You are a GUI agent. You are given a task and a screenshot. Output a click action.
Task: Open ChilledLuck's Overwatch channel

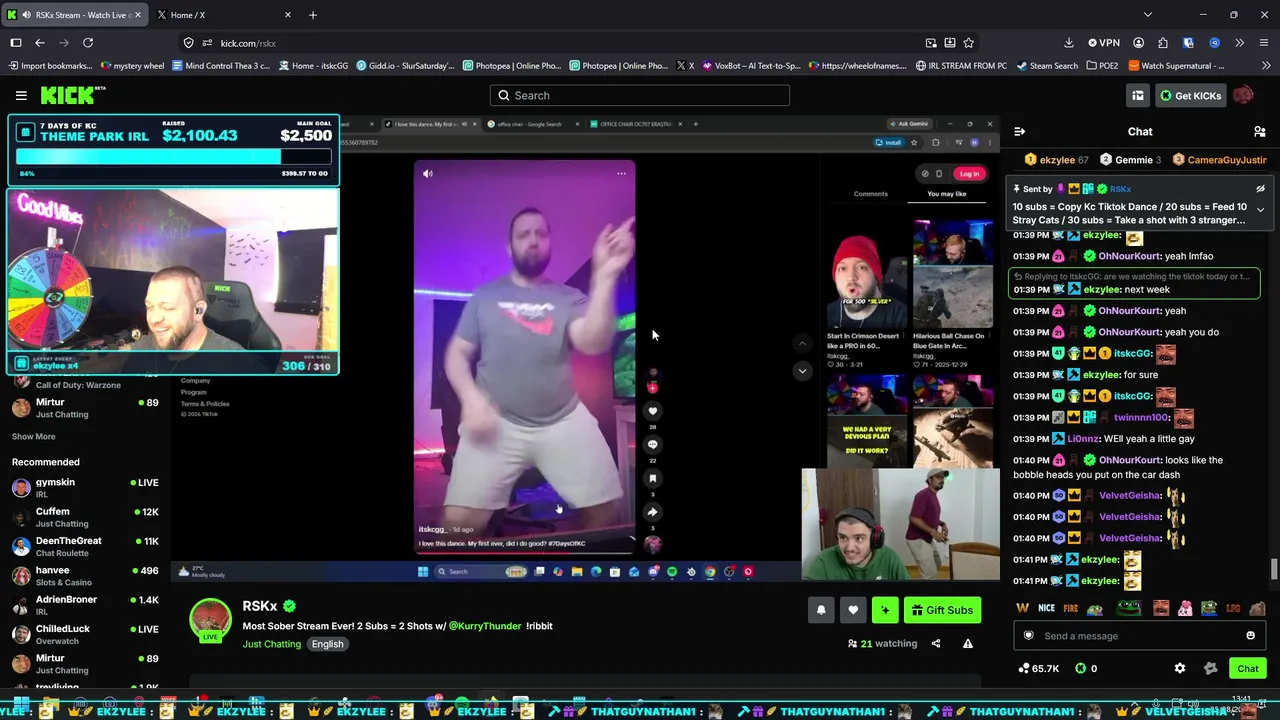[85, 635]
